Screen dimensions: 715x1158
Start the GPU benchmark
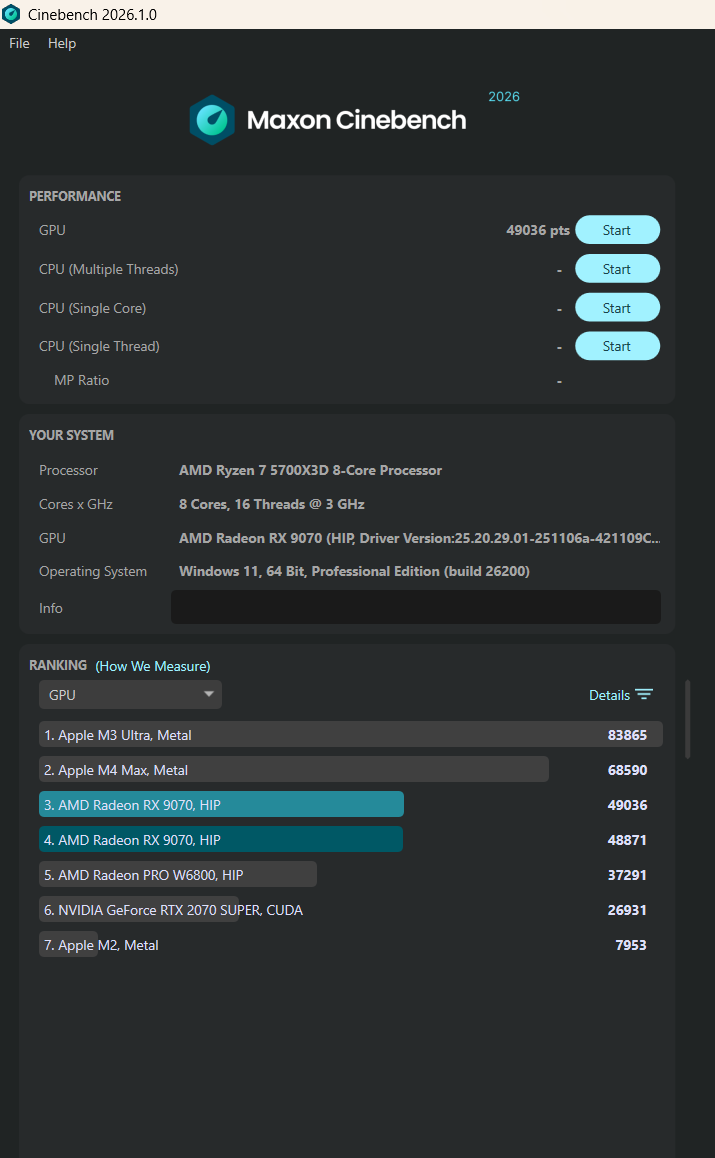(617, 230)
